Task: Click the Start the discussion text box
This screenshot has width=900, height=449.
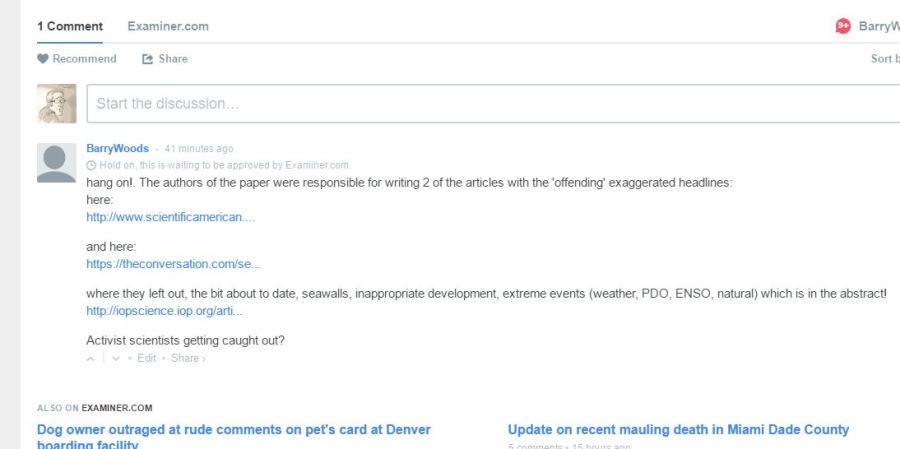Action: 490,103
